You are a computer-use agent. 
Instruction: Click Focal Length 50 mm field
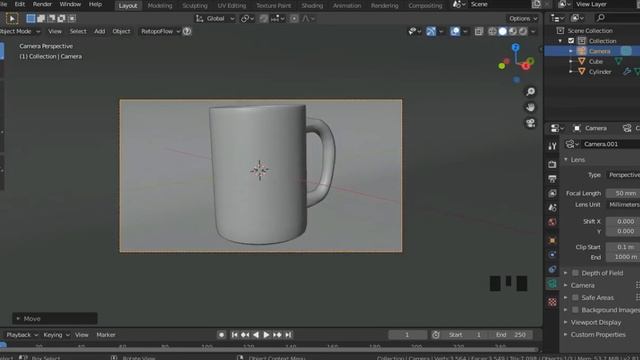623,193
